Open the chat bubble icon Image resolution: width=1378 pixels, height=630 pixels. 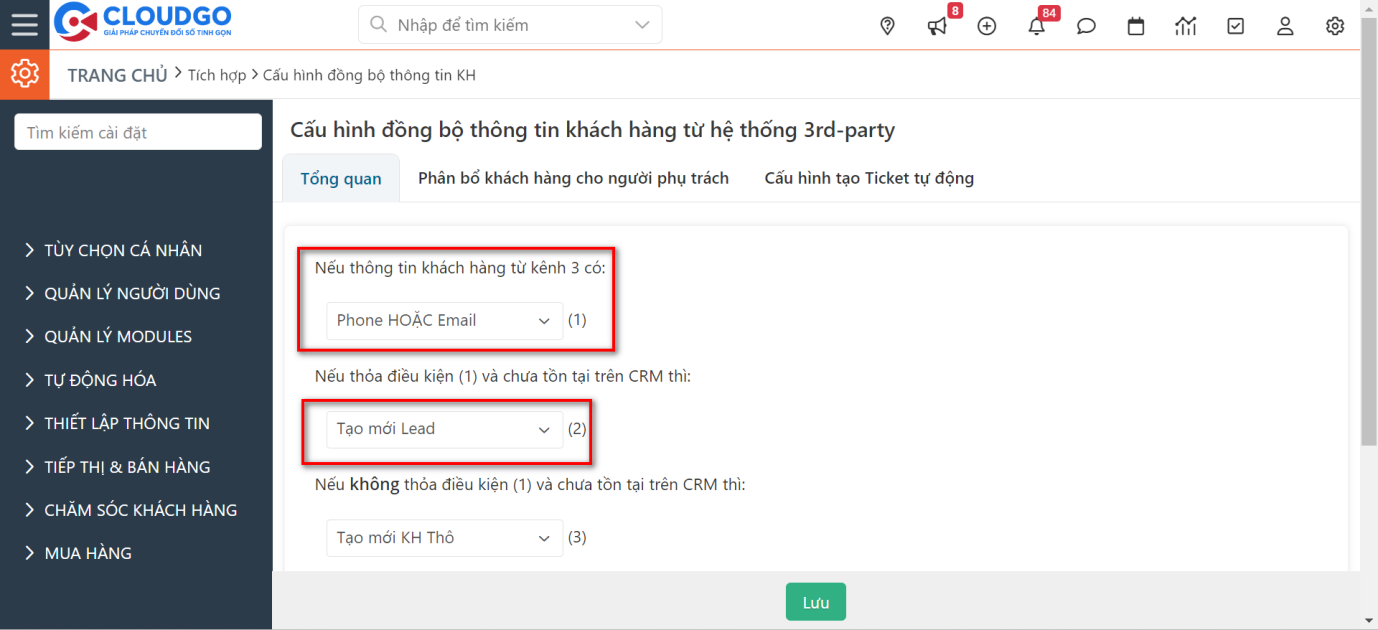point(1086,27)
